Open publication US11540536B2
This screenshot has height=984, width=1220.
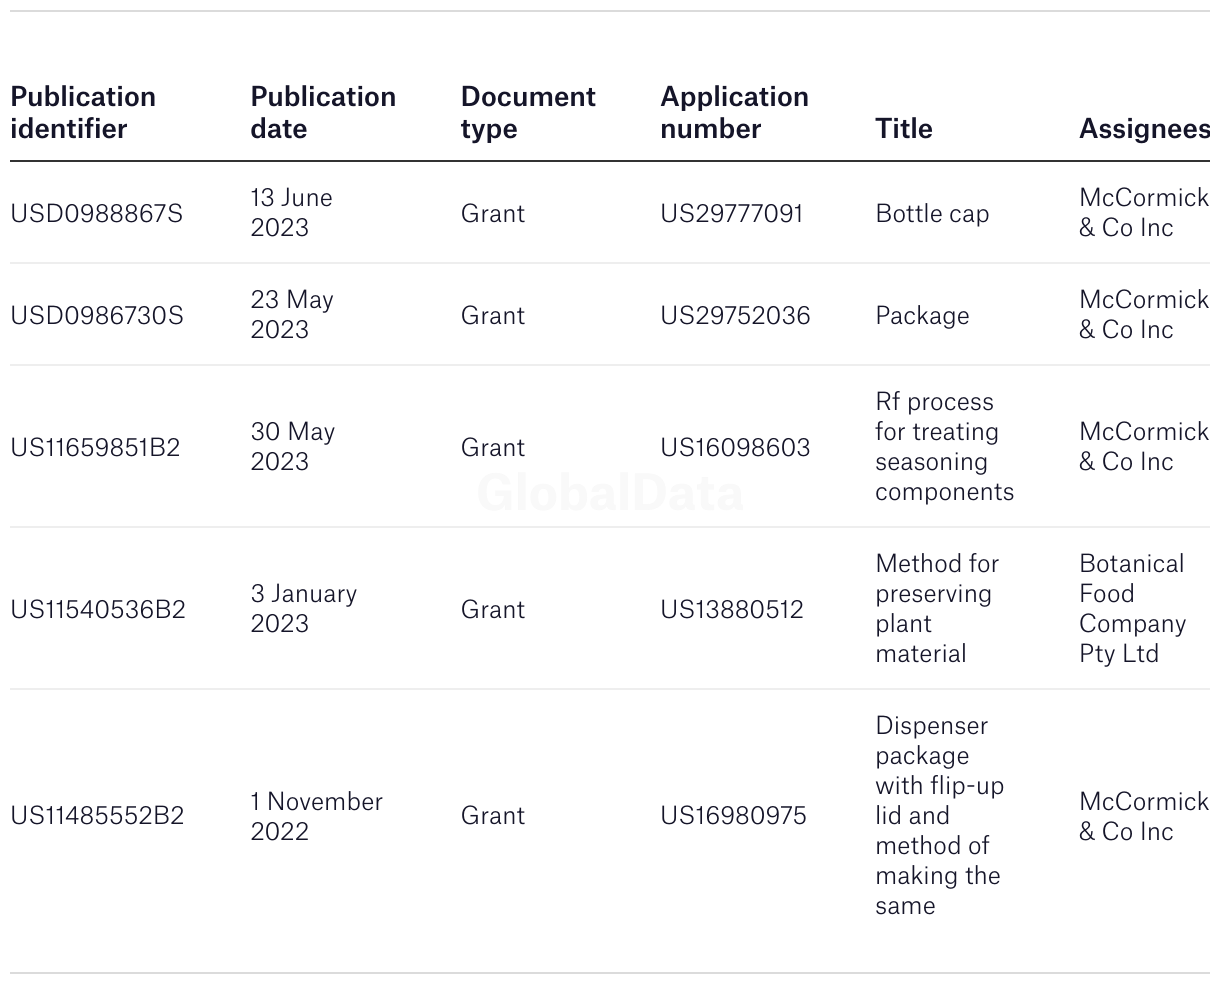pos(98,610)
